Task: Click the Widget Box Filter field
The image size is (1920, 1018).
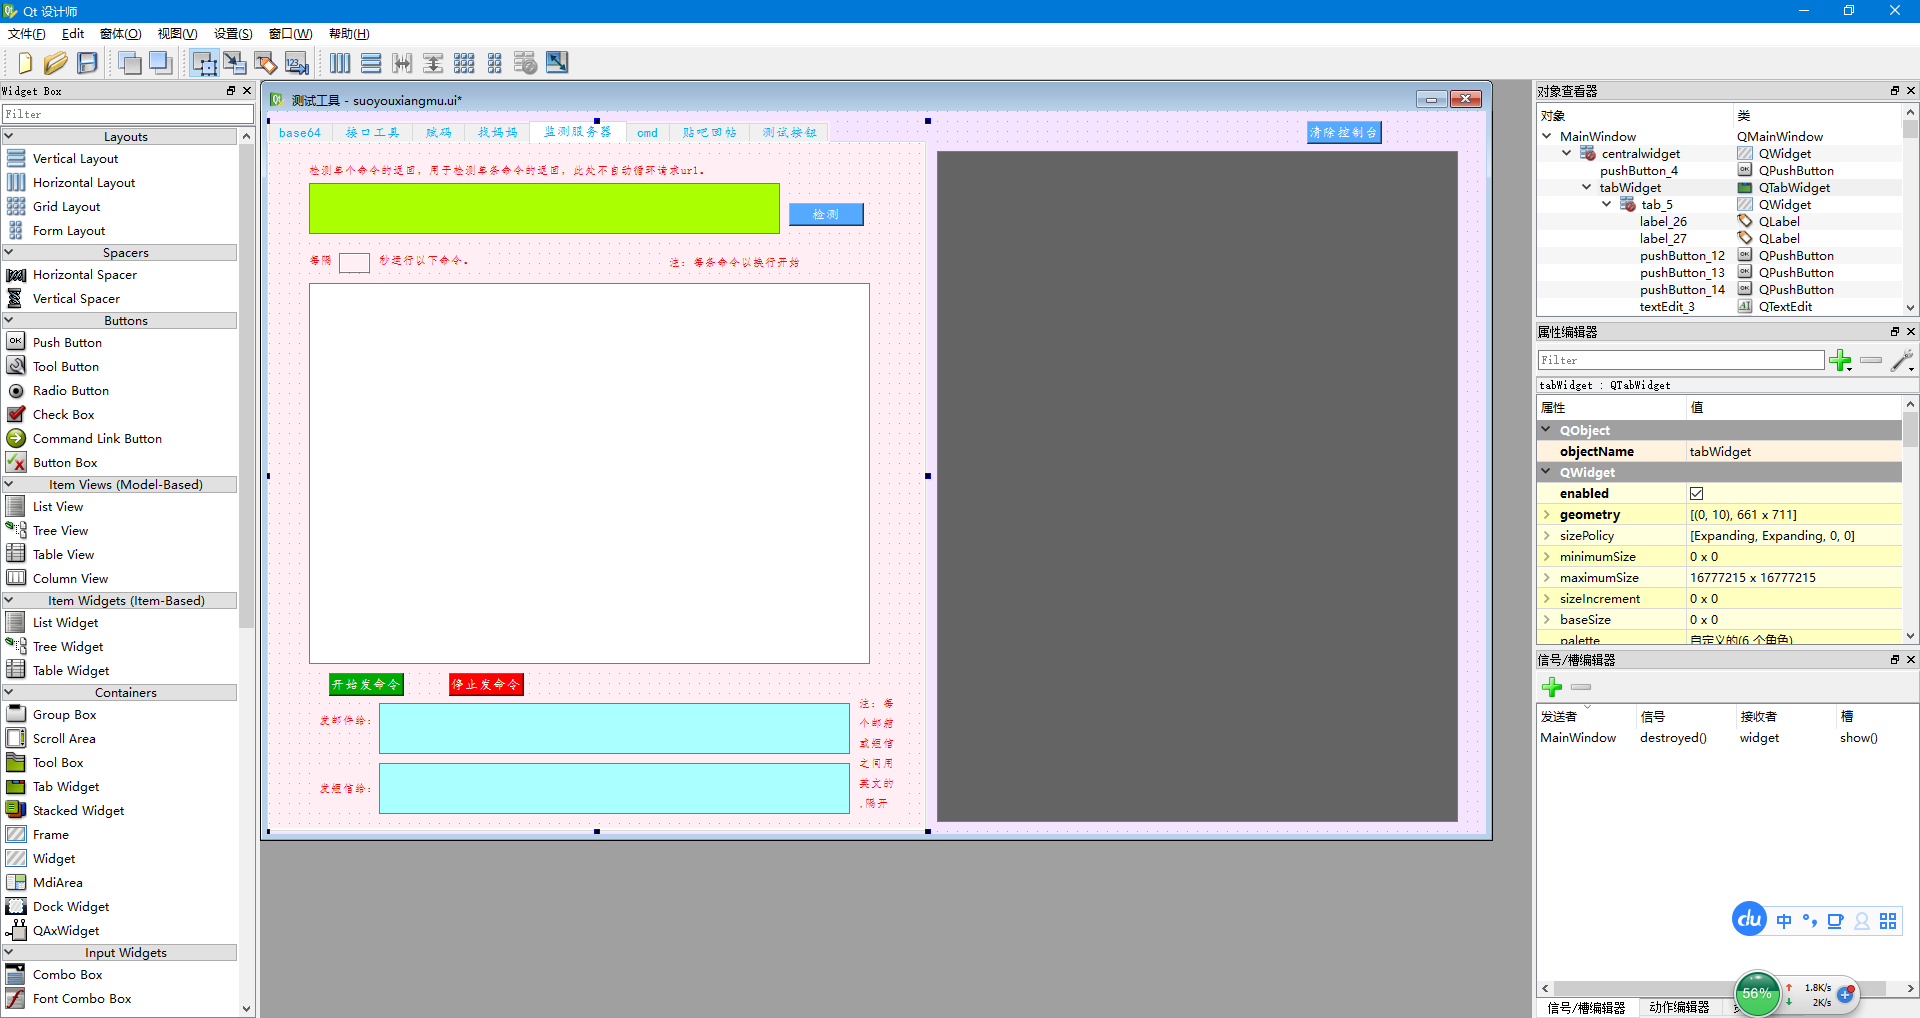Action: (x=128, y=114)
